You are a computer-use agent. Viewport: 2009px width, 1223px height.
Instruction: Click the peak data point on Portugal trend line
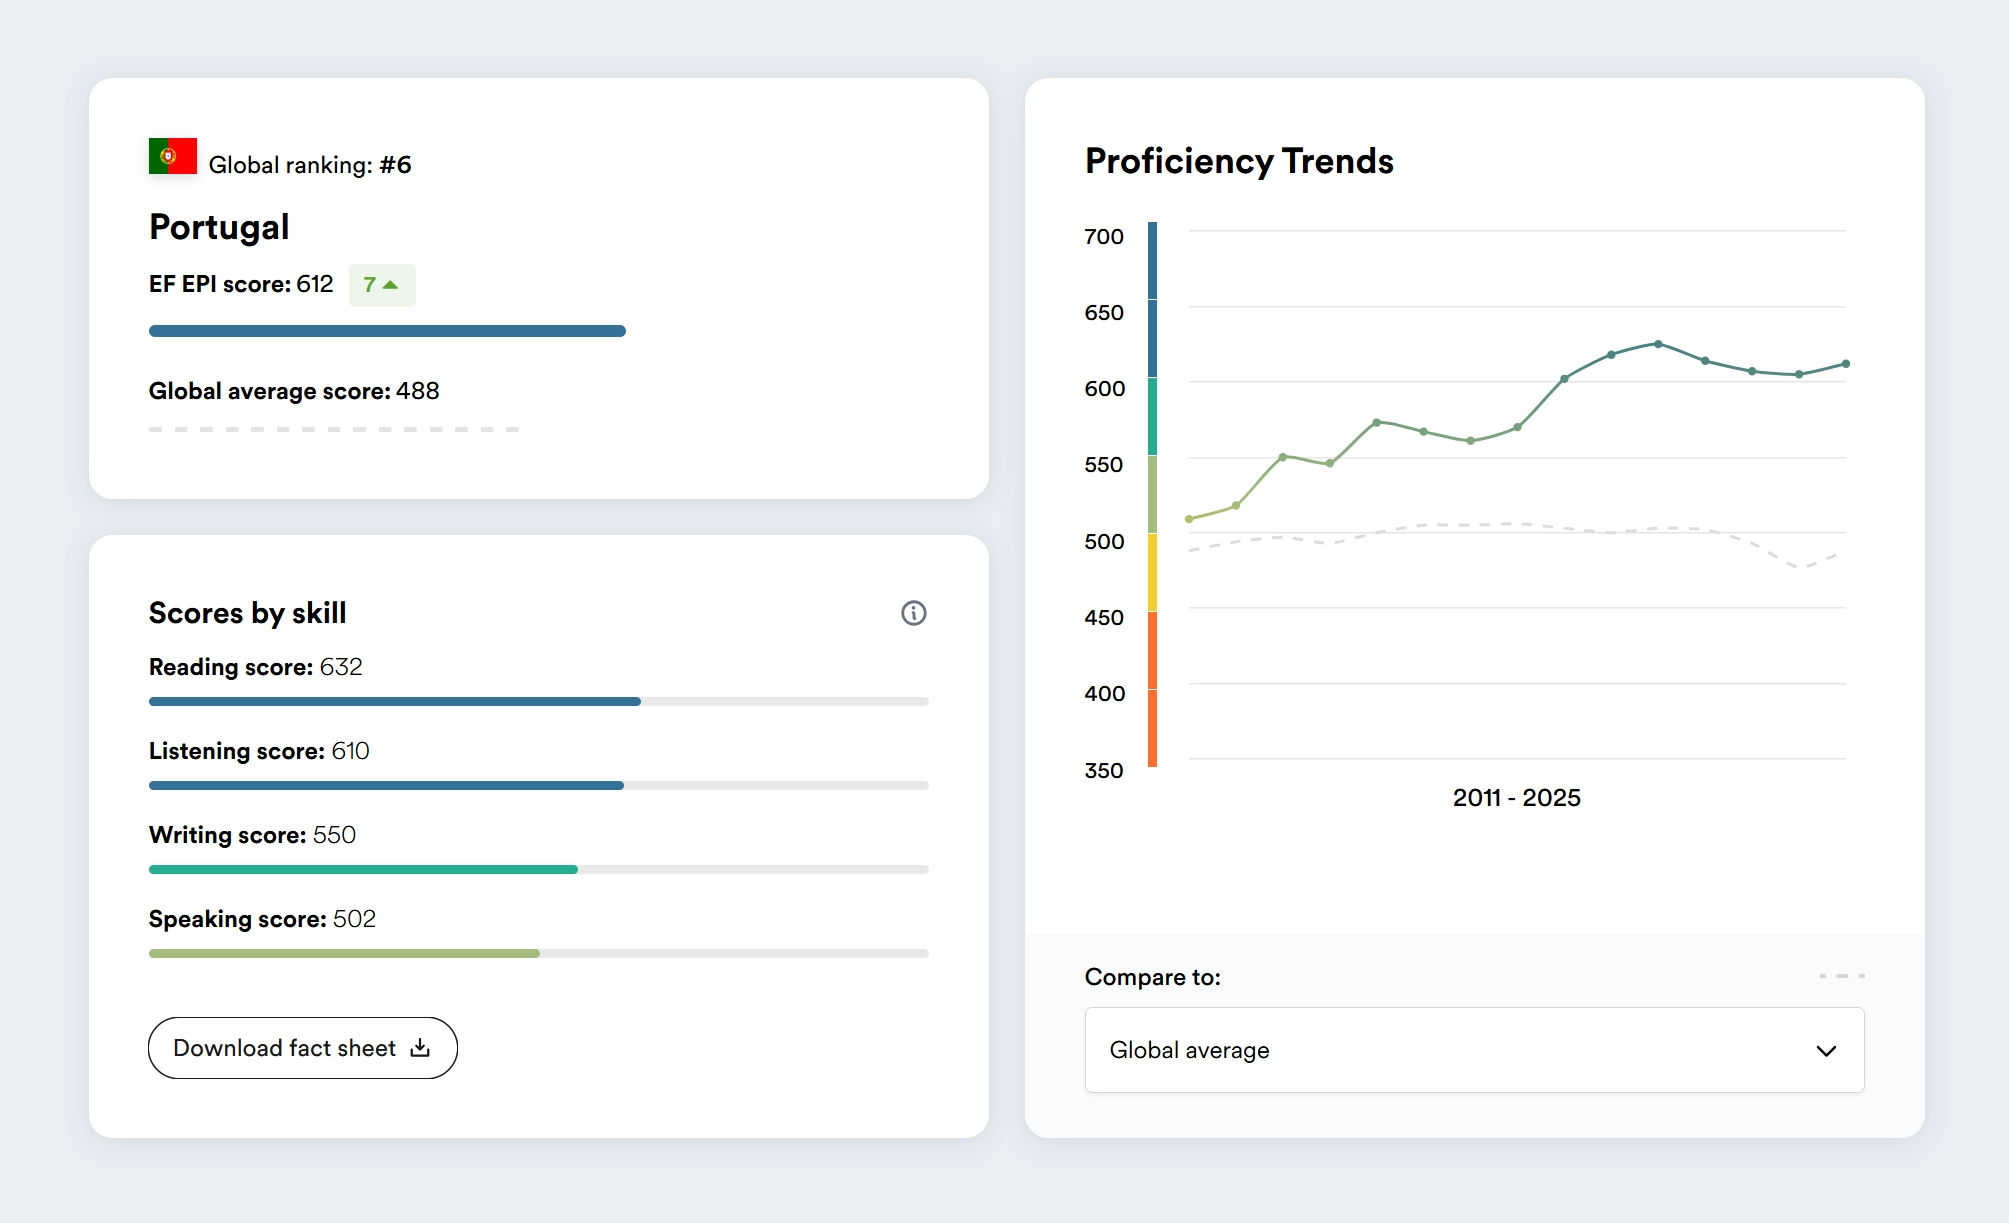tap(1658, 344)
